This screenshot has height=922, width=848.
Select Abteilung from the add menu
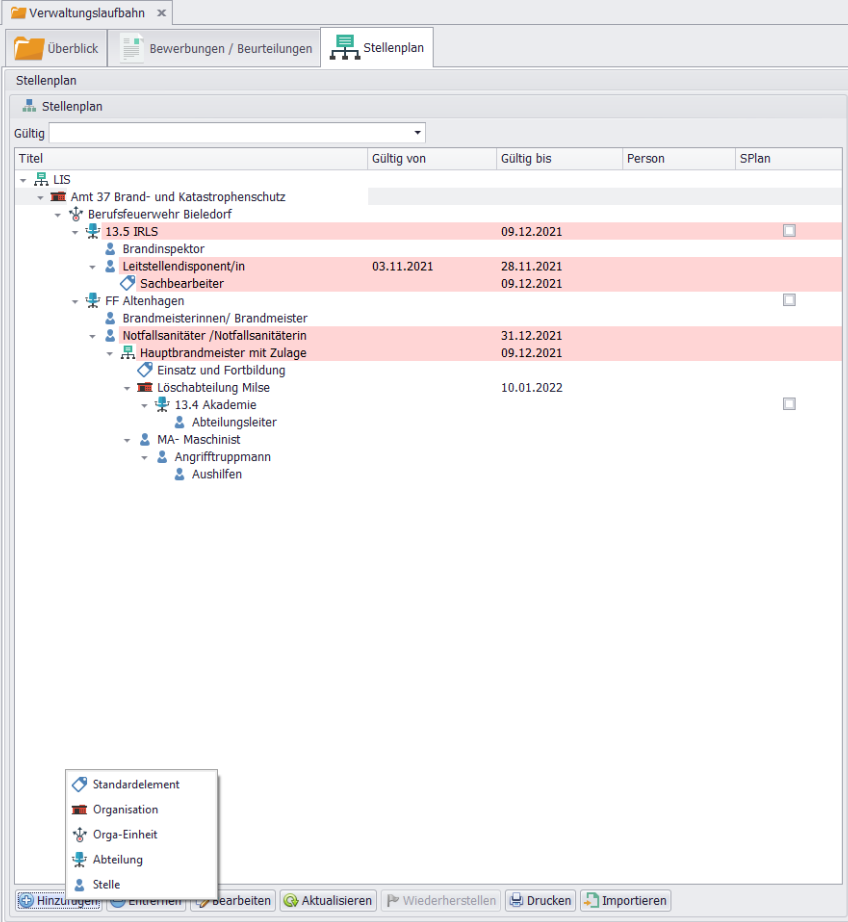(x=118, y=859)
